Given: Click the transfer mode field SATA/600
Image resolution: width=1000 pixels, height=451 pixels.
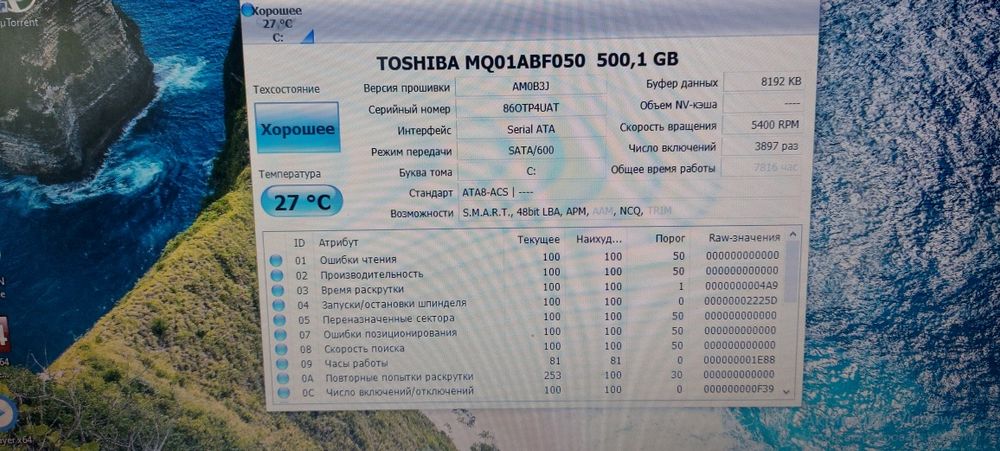Looking at the screenshot, I should 531,151.
